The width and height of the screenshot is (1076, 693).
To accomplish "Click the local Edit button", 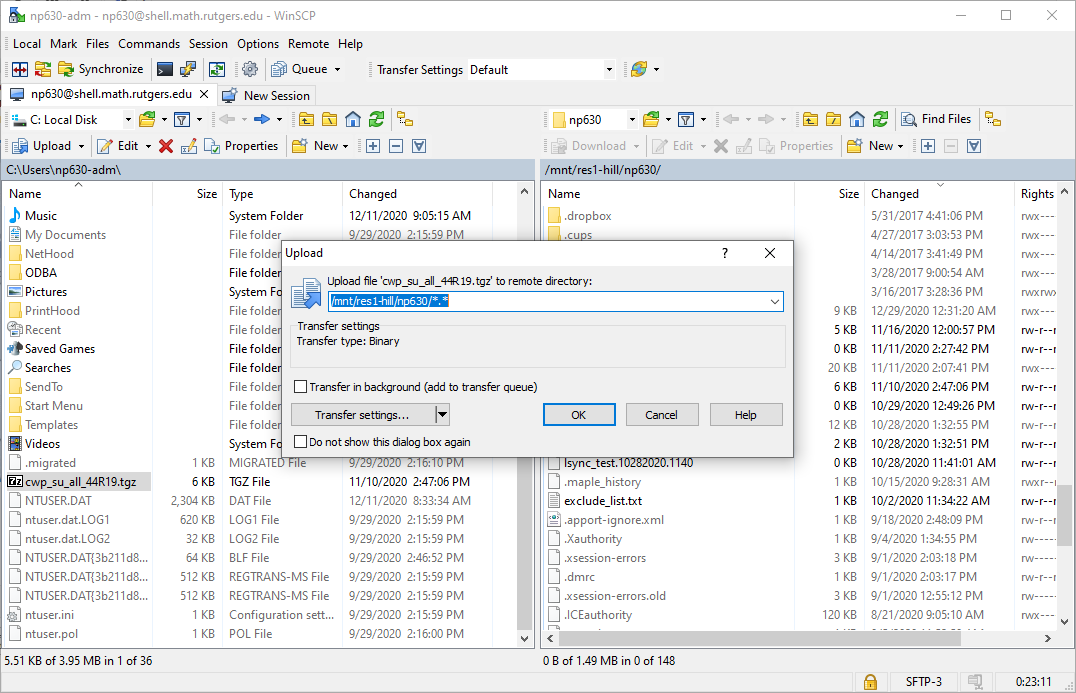I will pyautogui.click(x=118, y=146).
